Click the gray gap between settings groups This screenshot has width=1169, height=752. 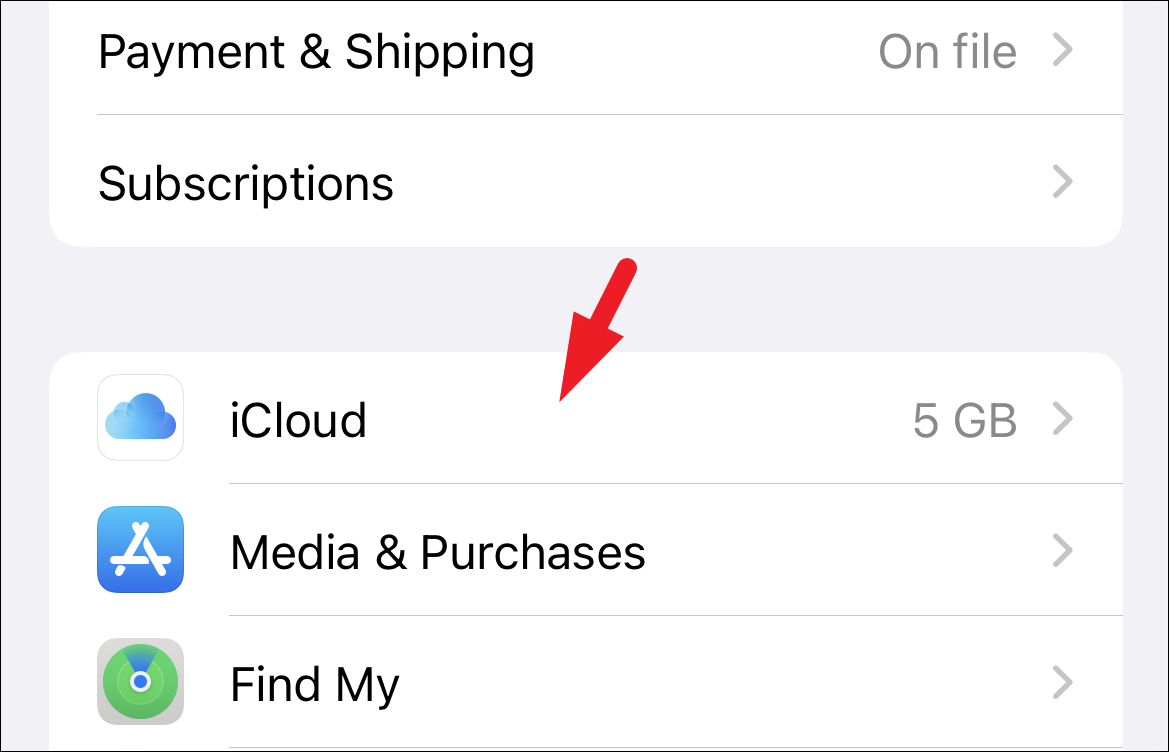[298, 299]
